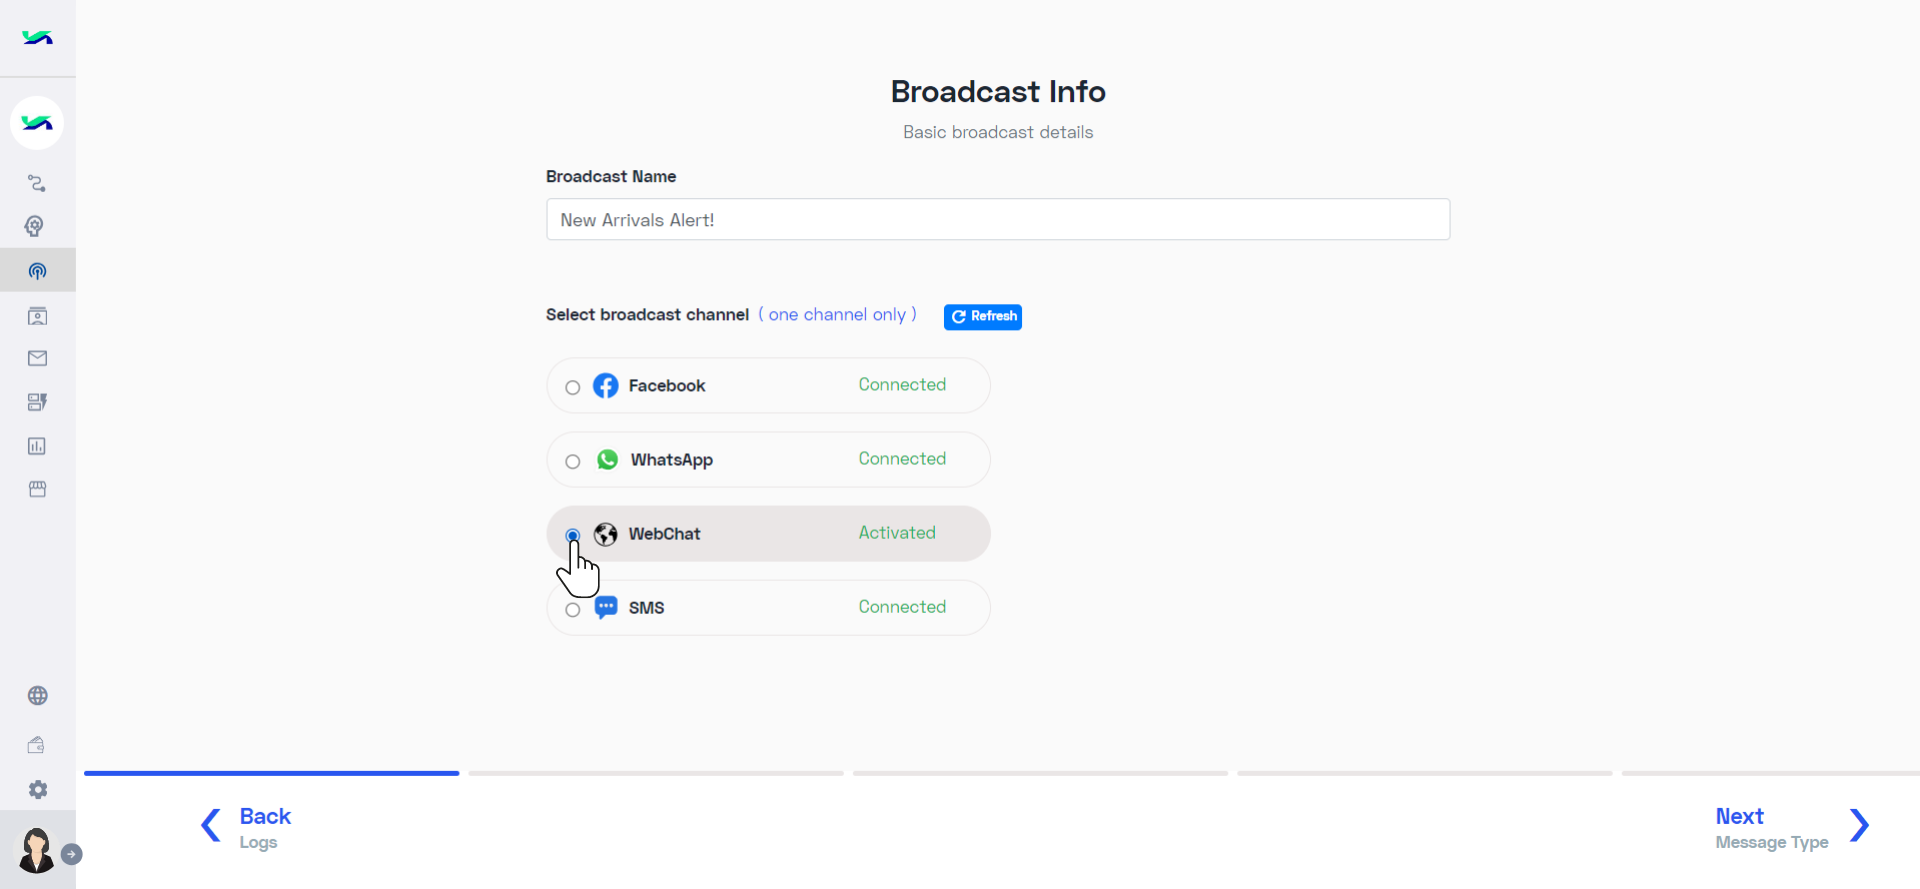This screenshot has height=889, width=1920.
Task: Click the 'Basic broadcast details' subtitle
Action: tap(998, 132)
